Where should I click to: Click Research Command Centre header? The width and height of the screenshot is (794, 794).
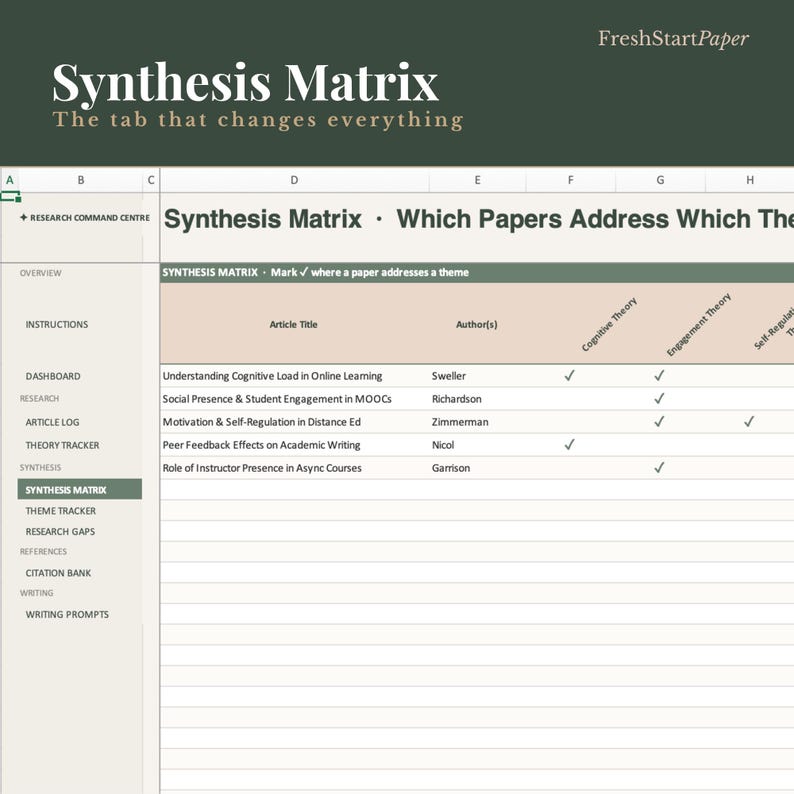(90, 218)
